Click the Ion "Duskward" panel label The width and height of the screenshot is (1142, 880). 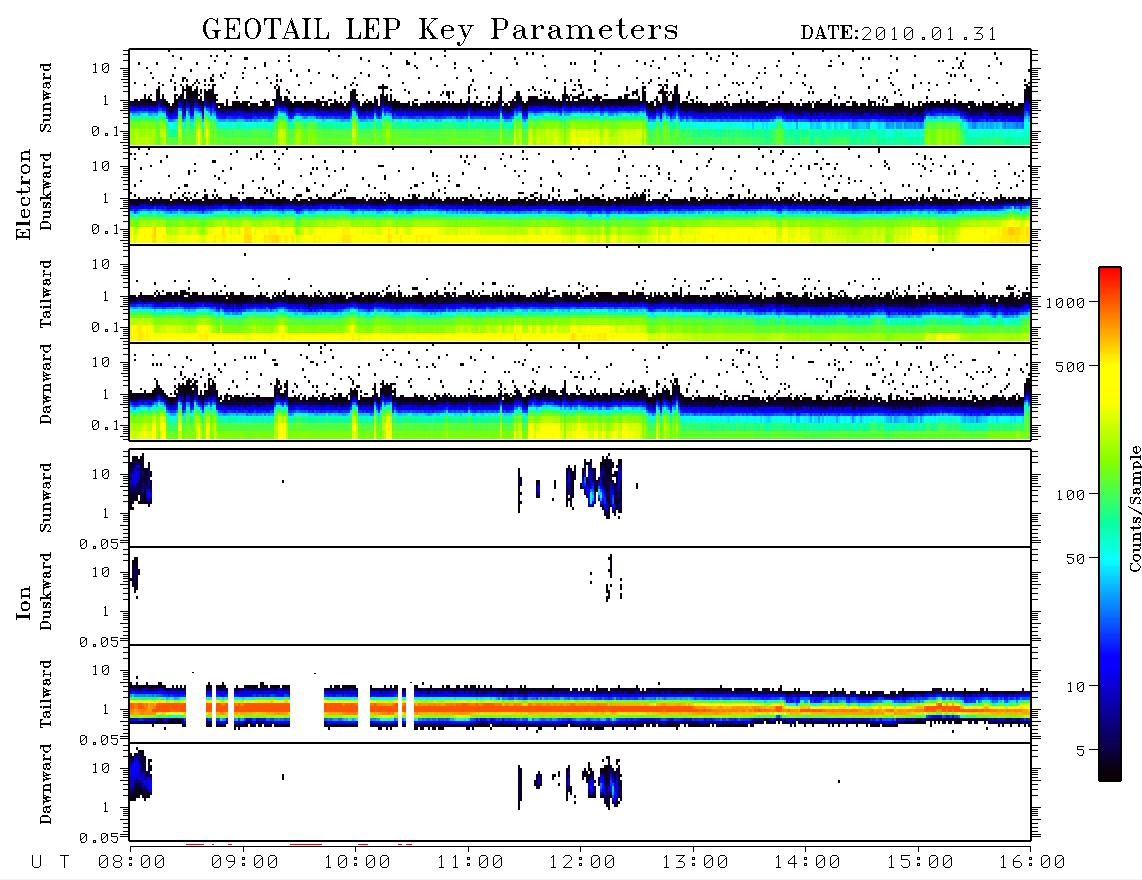click(x=46, y=591)
